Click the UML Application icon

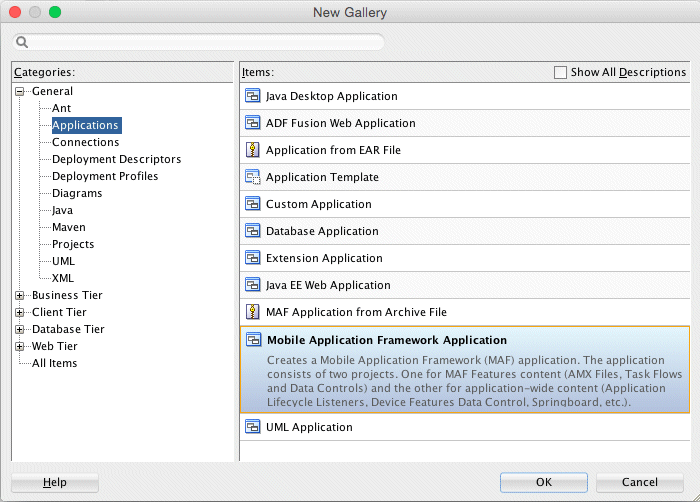coord(253,428)
